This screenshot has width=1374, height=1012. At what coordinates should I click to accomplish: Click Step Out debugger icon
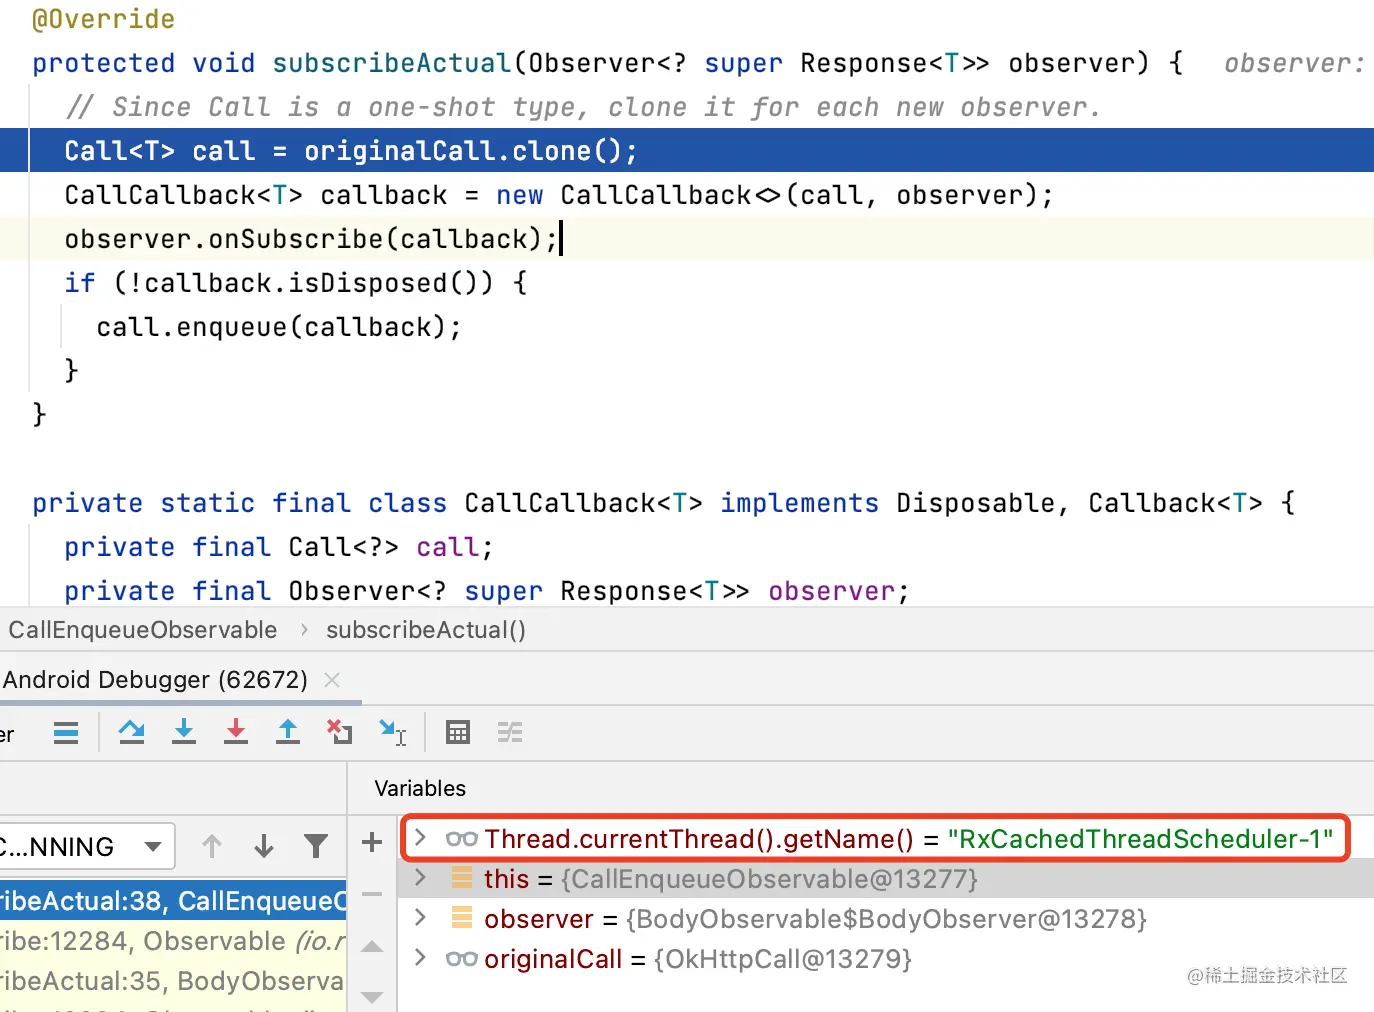(288, 732)
